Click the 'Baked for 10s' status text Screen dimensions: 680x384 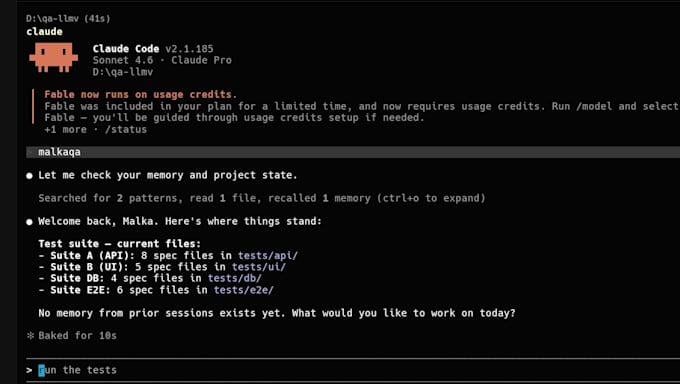pyautogui.click(x=77, y=335)
